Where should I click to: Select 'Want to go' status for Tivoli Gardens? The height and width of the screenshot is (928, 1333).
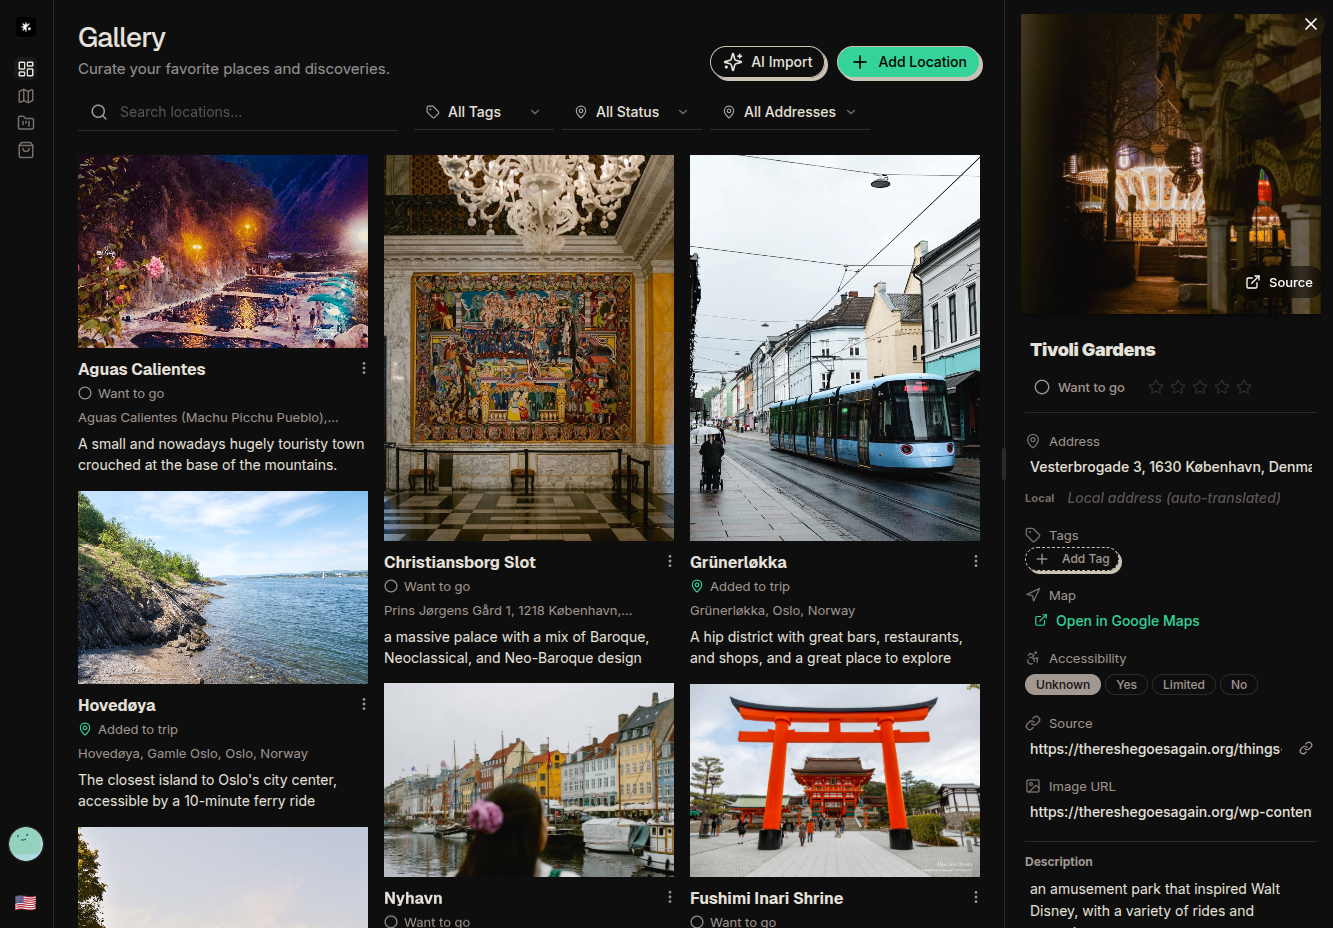click(x=1041, y=387)
